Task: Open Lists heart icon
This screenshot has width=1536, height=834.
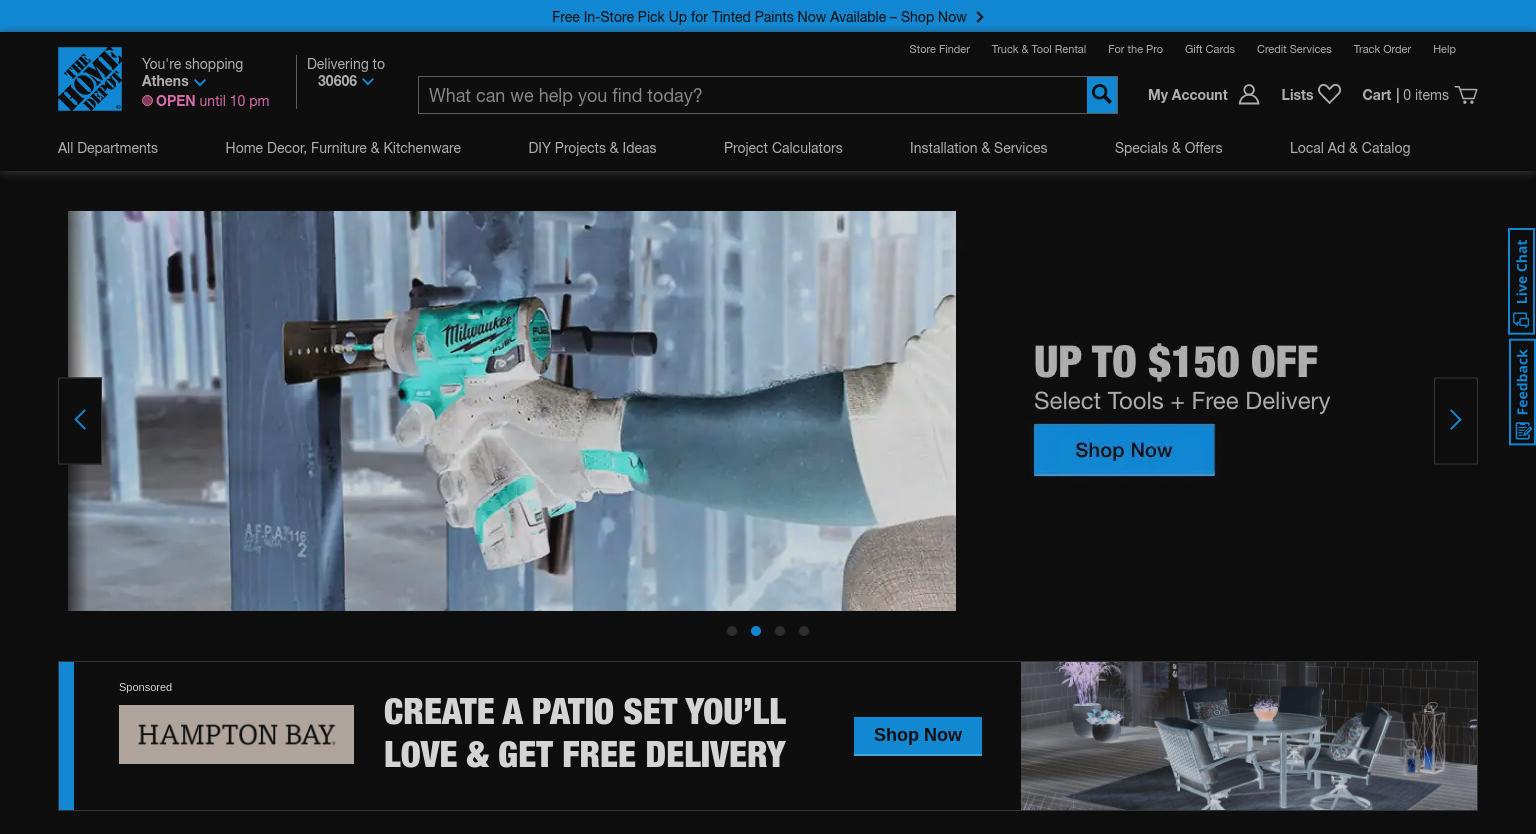Action: pos(1329,94)
